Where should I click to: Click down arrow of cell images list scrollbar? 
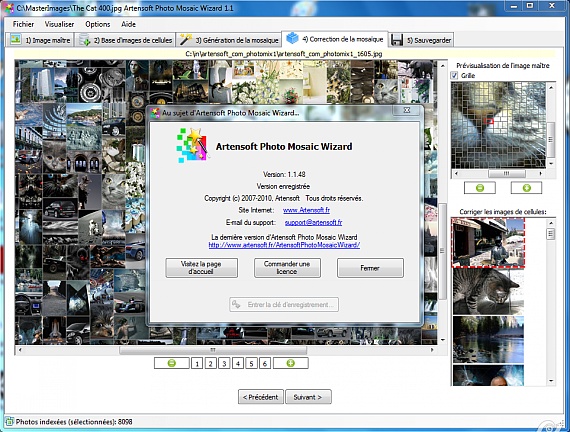pos(551,380)
